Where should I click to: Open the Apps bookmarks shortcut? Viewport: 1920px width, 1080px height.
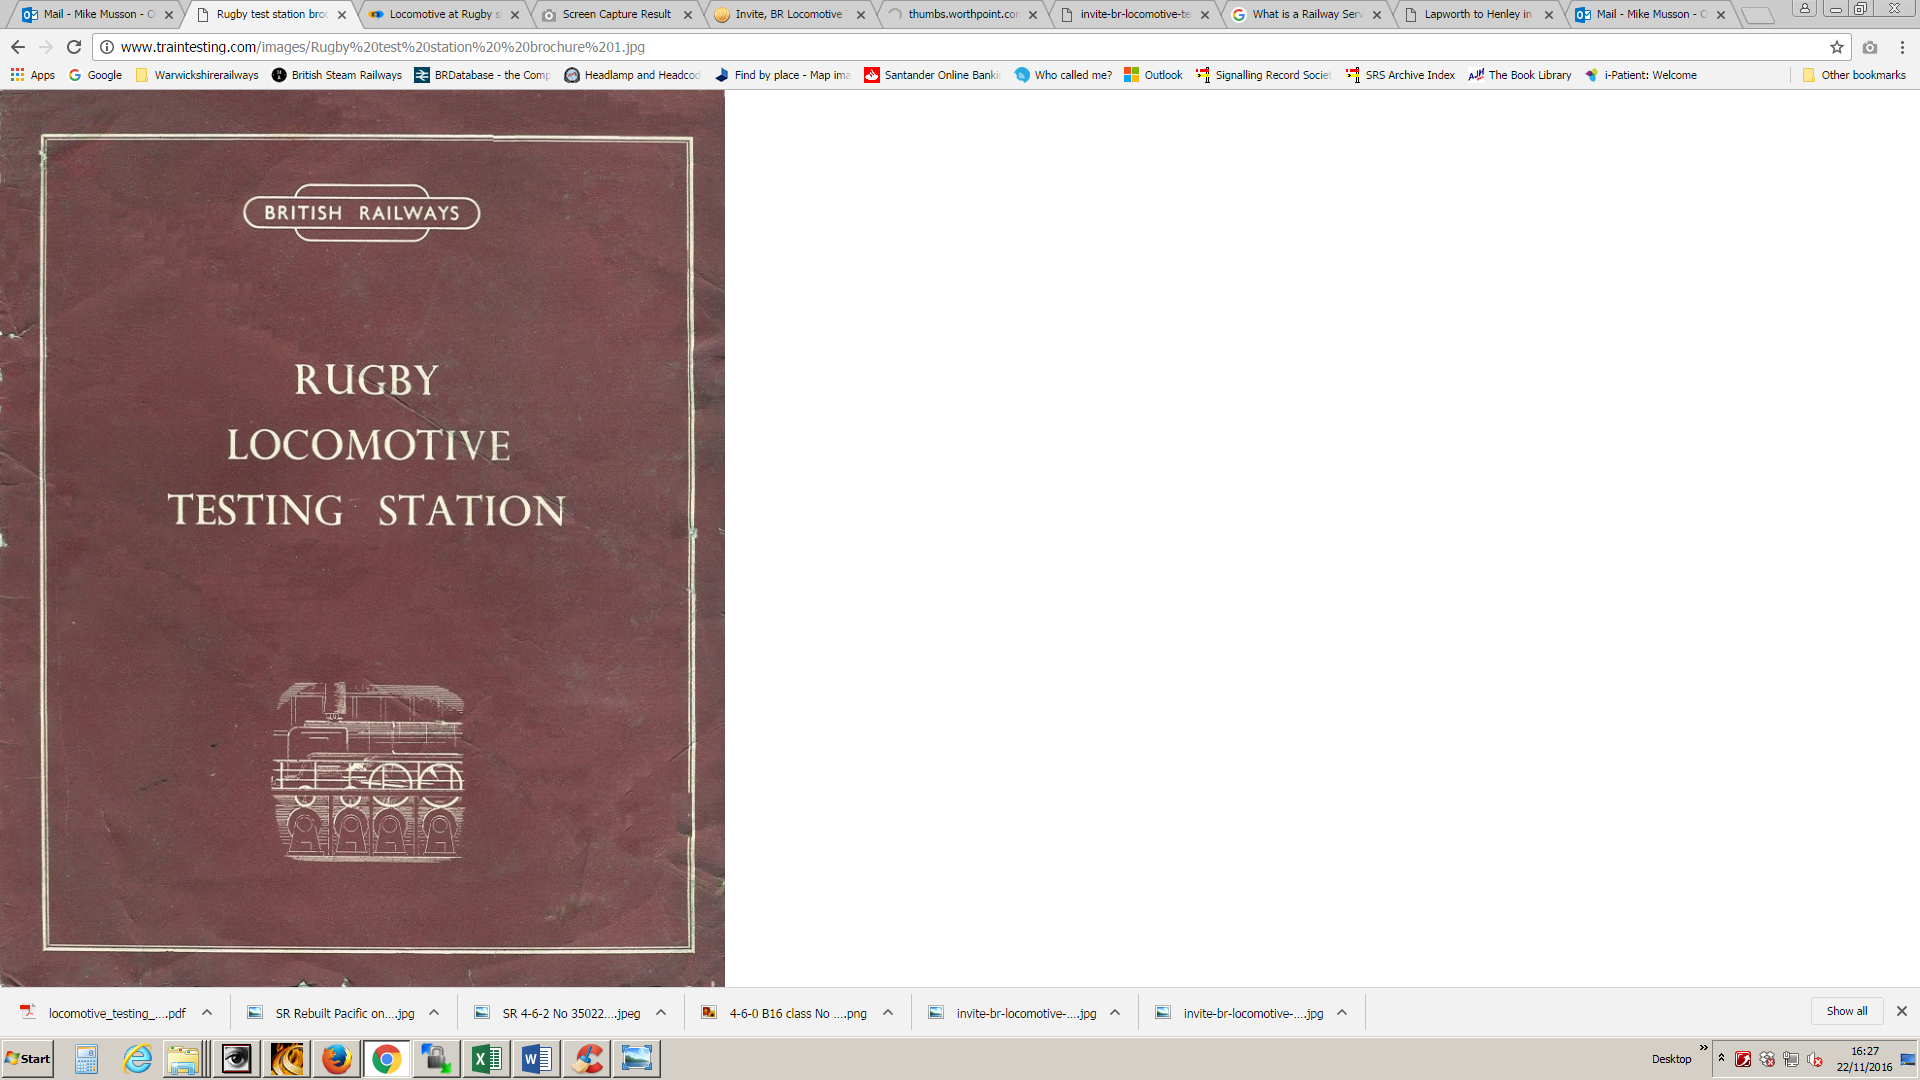coord(32,75)
